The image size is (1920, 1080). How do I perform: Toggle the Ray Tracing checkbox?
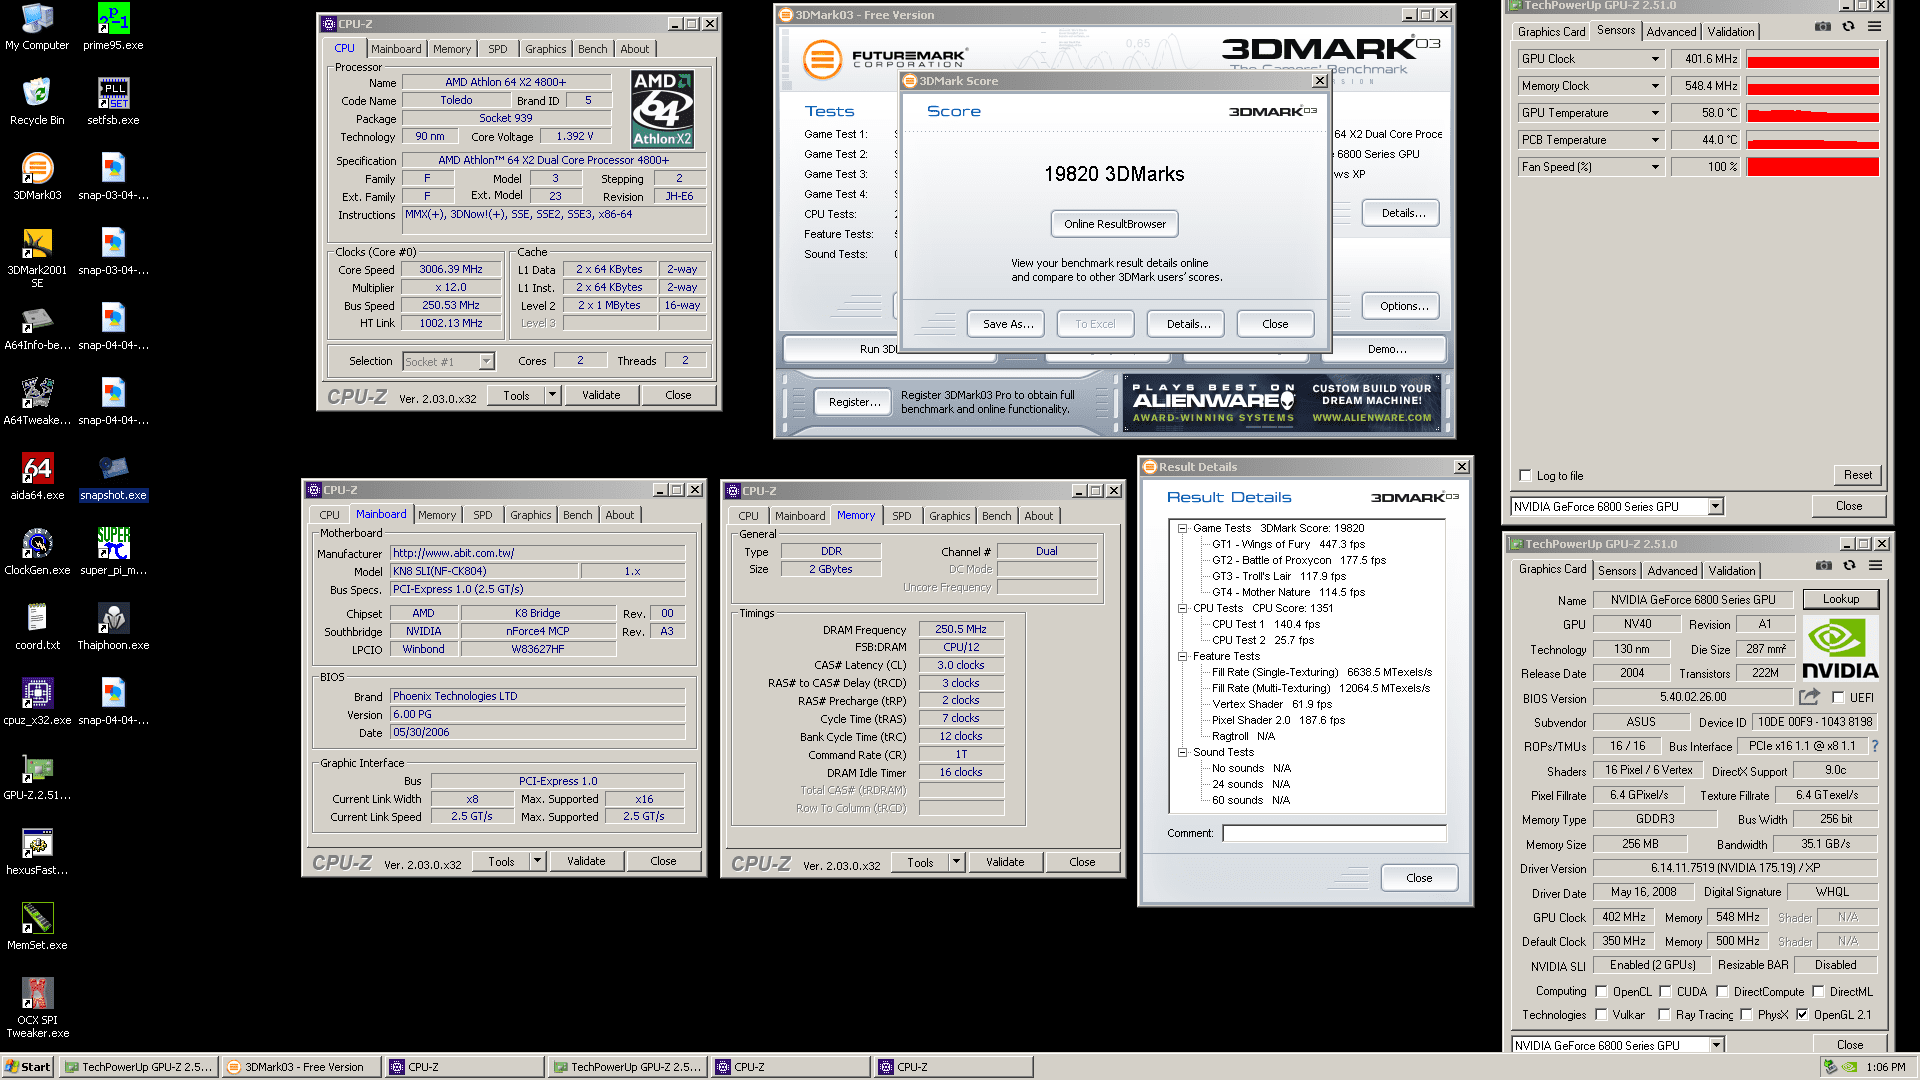tap(1664, 1015)
